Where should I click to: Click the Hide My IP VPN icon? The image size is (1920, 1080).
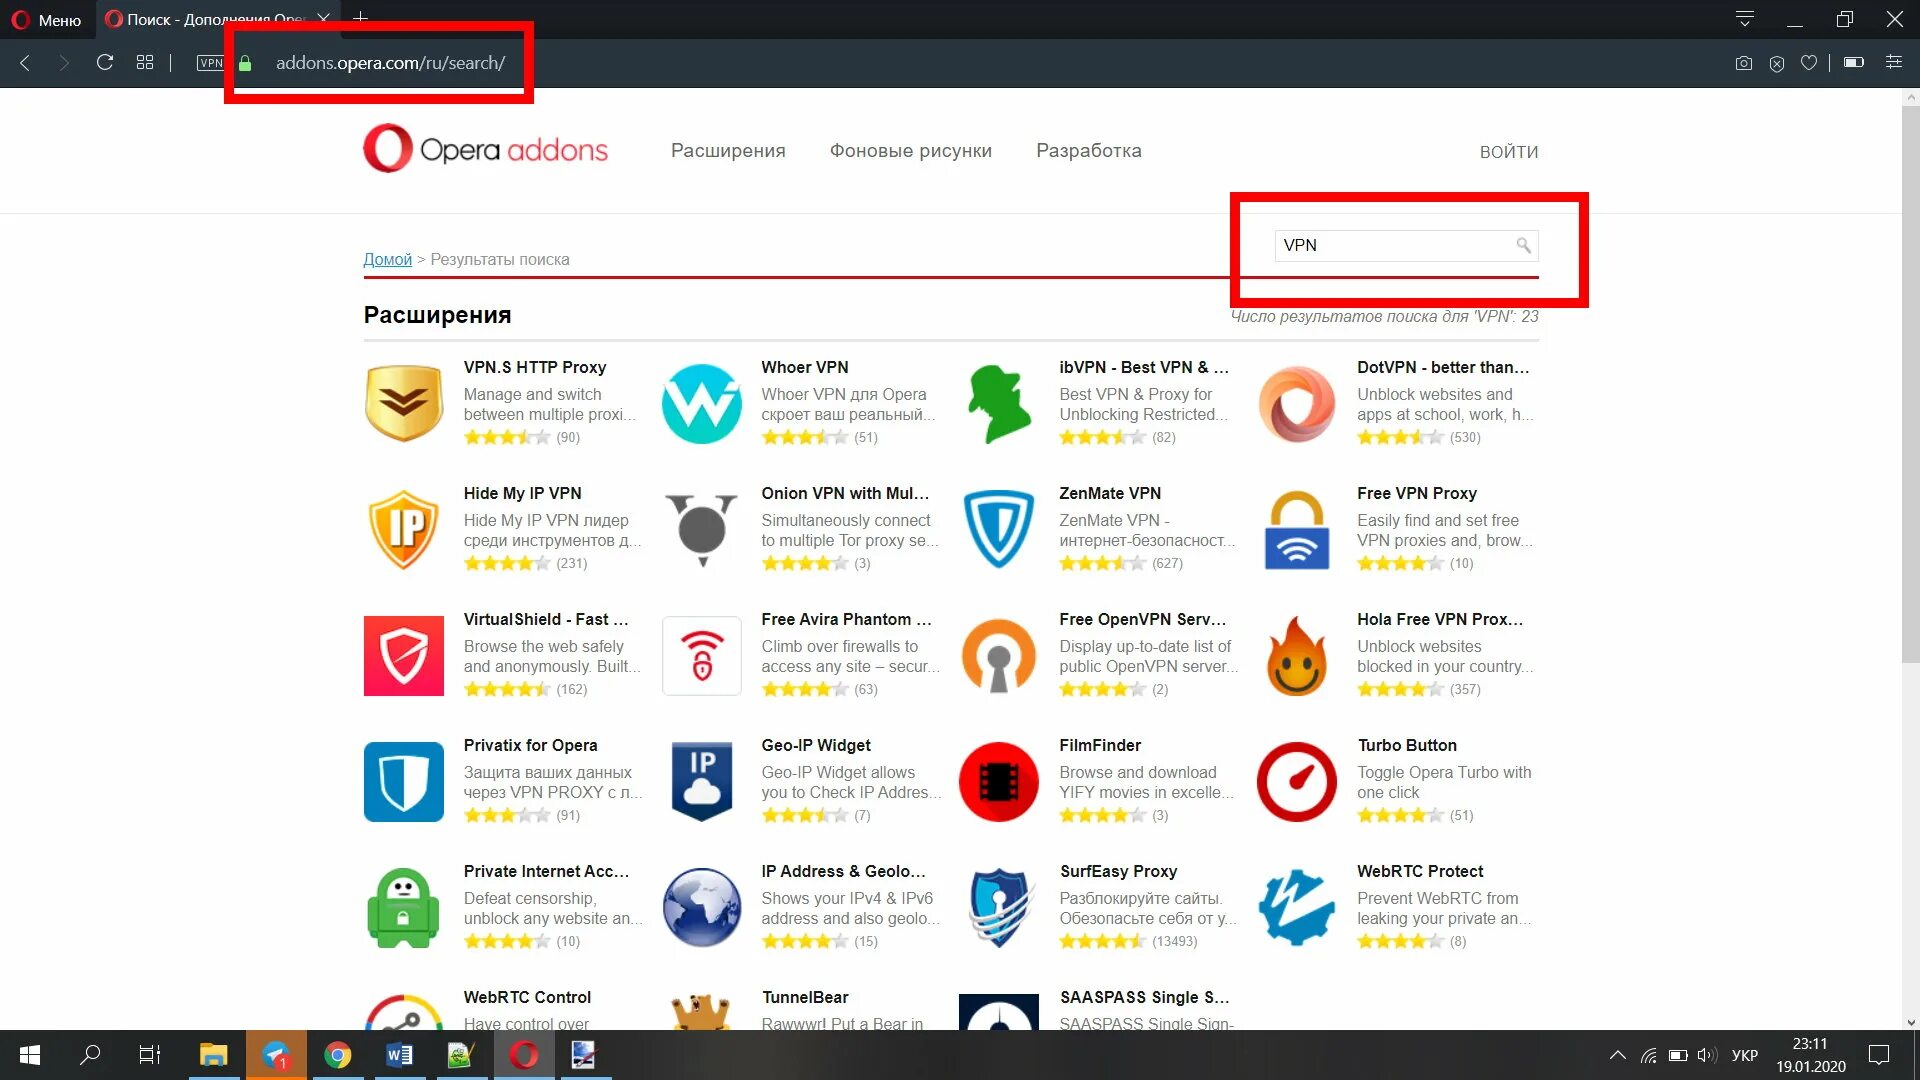(404, 529)
